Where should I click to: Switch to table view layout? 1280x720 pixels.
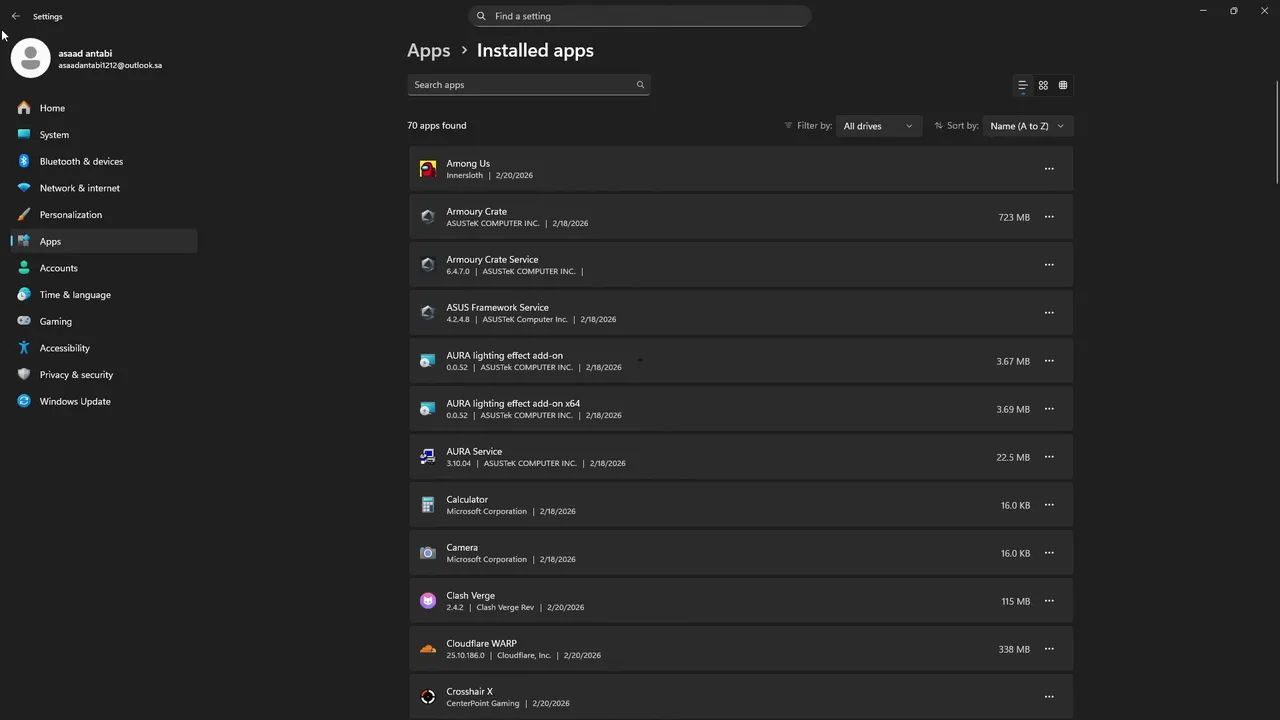coord(1063,85)
